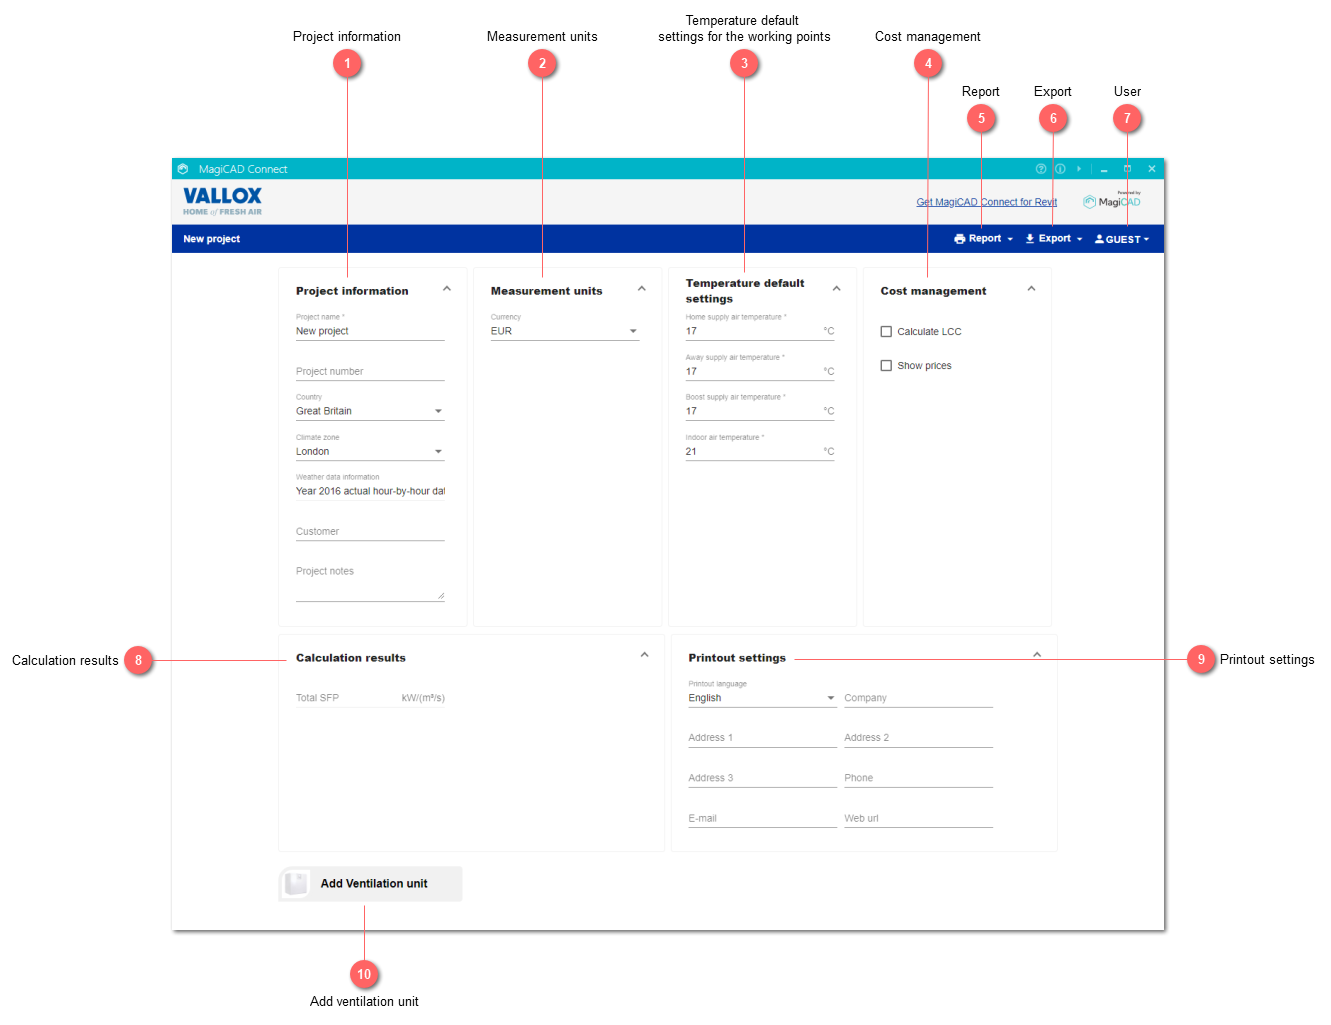Edit Away supply air temperature value

pos(760,371)
